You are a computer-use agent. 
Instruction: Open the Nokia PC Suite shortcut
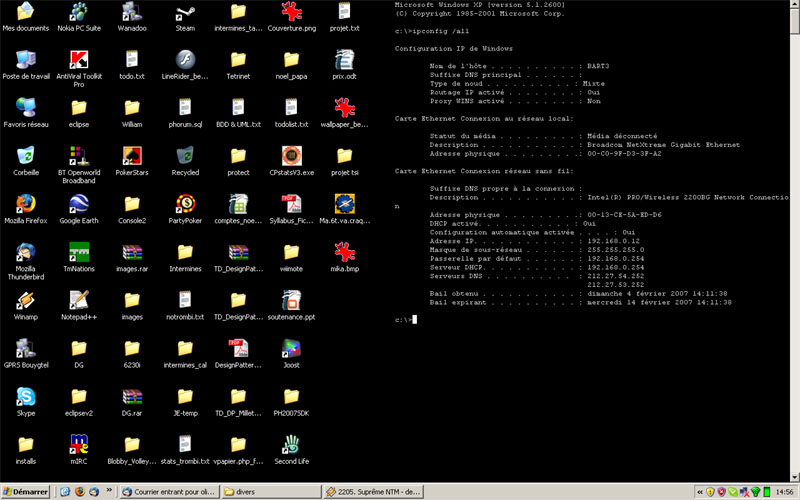[x=78, y=12]
